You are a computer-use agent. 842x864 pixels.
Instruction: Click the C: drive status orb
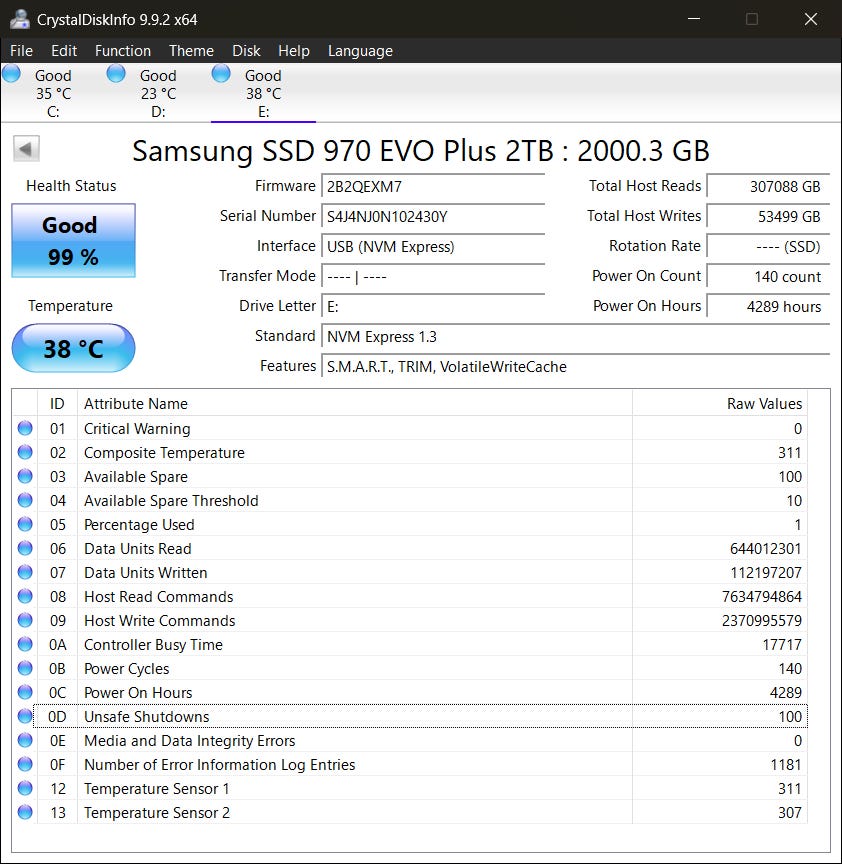point(12,73)
